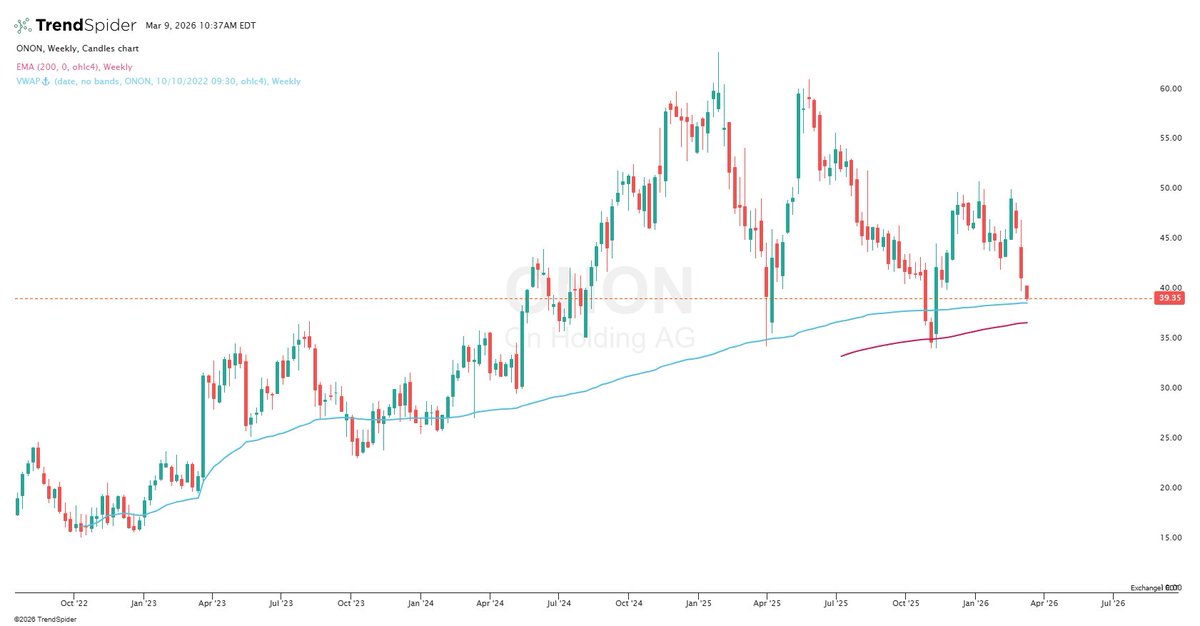The height and width of the screenshot is (626, 1200).
Task: Click the 50.00 price axis label
Action: point(1170,188)
